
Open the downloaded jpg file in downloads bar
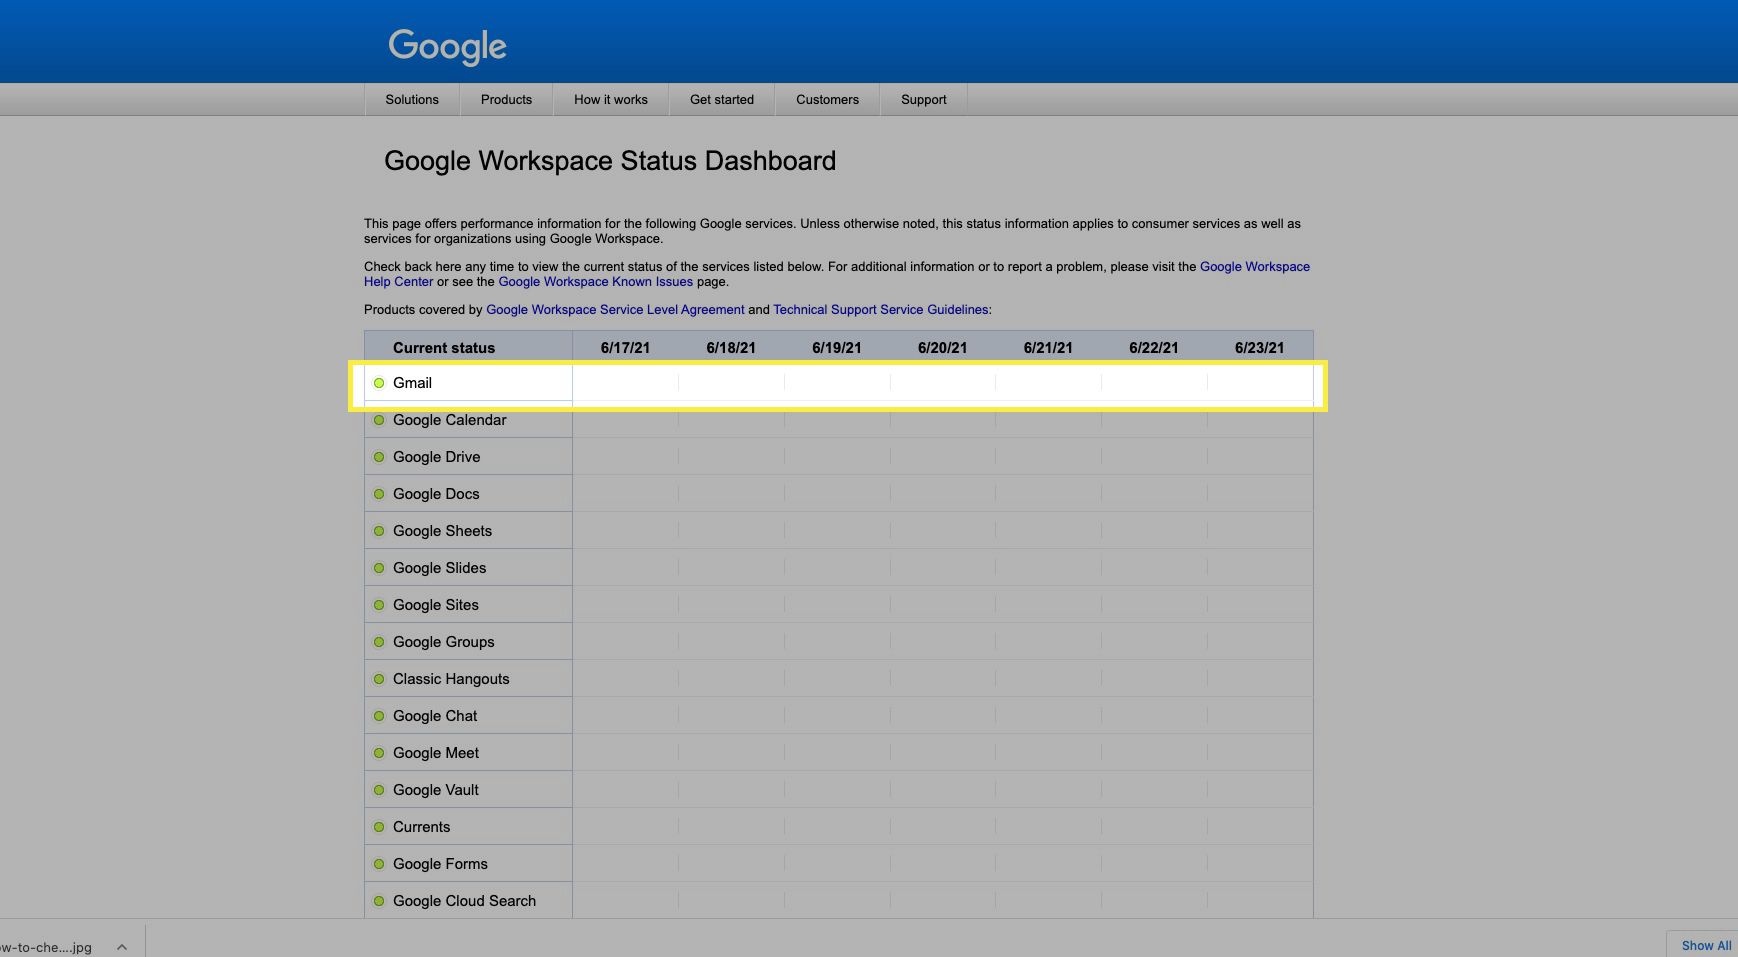click(x=46, y=947)
